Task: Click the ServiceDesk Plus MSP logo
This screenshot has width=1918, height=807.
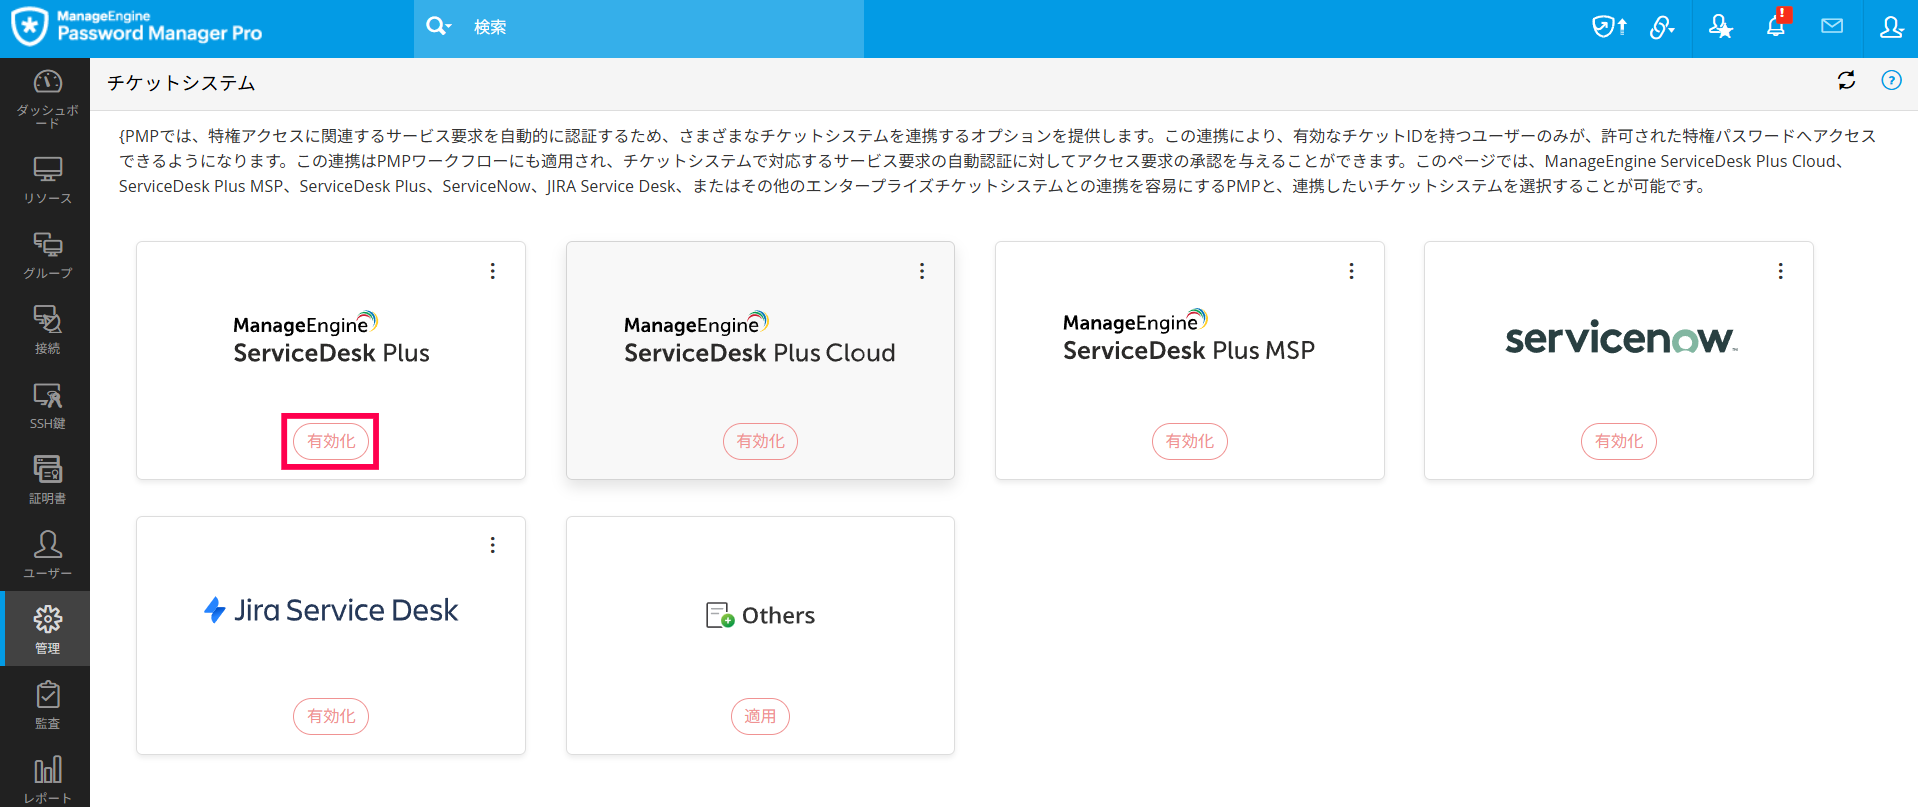Action: pos(1189,337)
